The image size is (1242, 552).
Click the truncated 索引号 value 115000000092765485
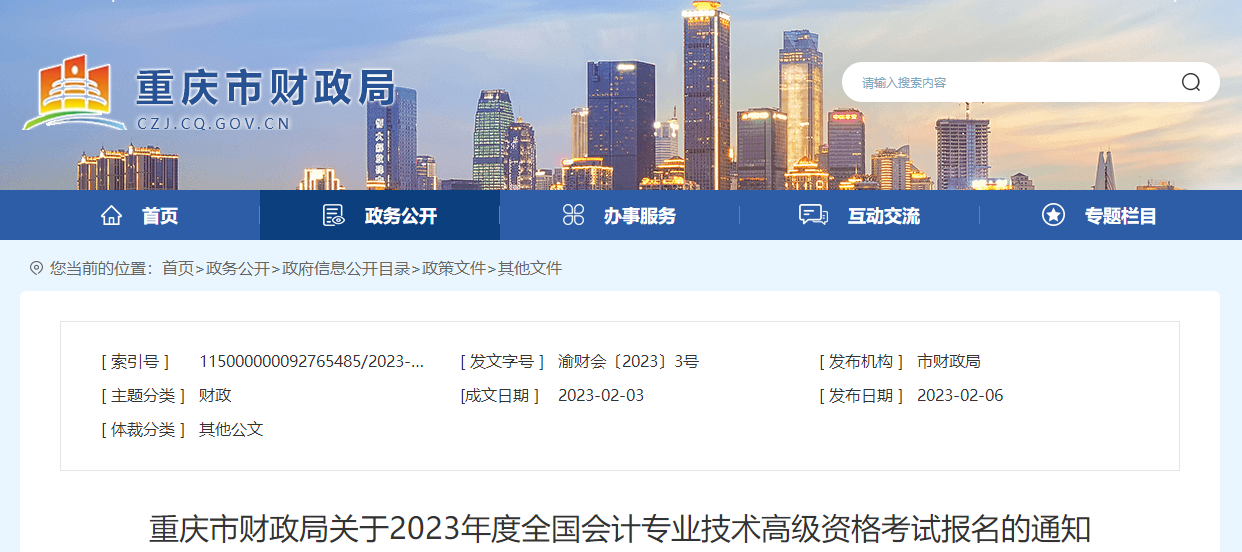[x=311, y=362]
